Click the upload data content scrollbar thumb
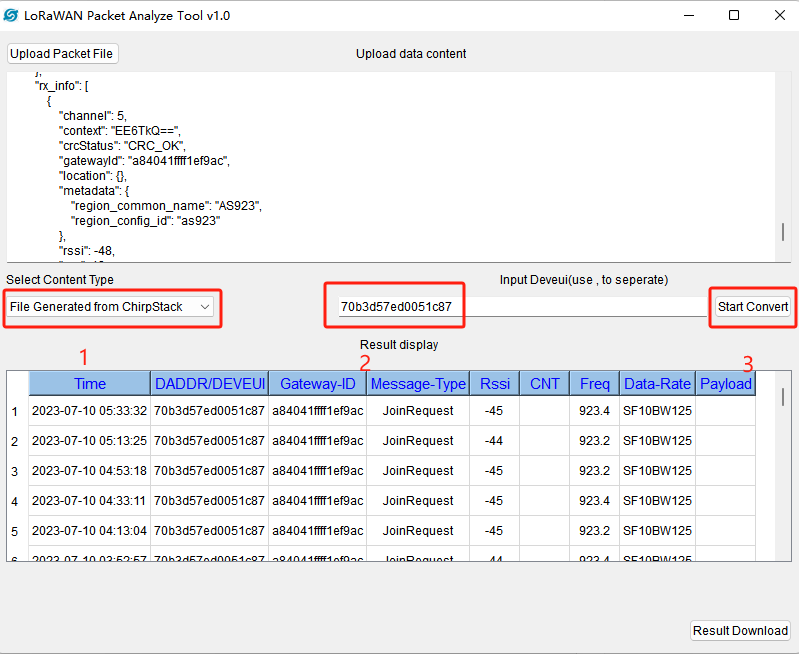Image resolution: width=799 pixels, height=654 pixels. tap(783, 232)
